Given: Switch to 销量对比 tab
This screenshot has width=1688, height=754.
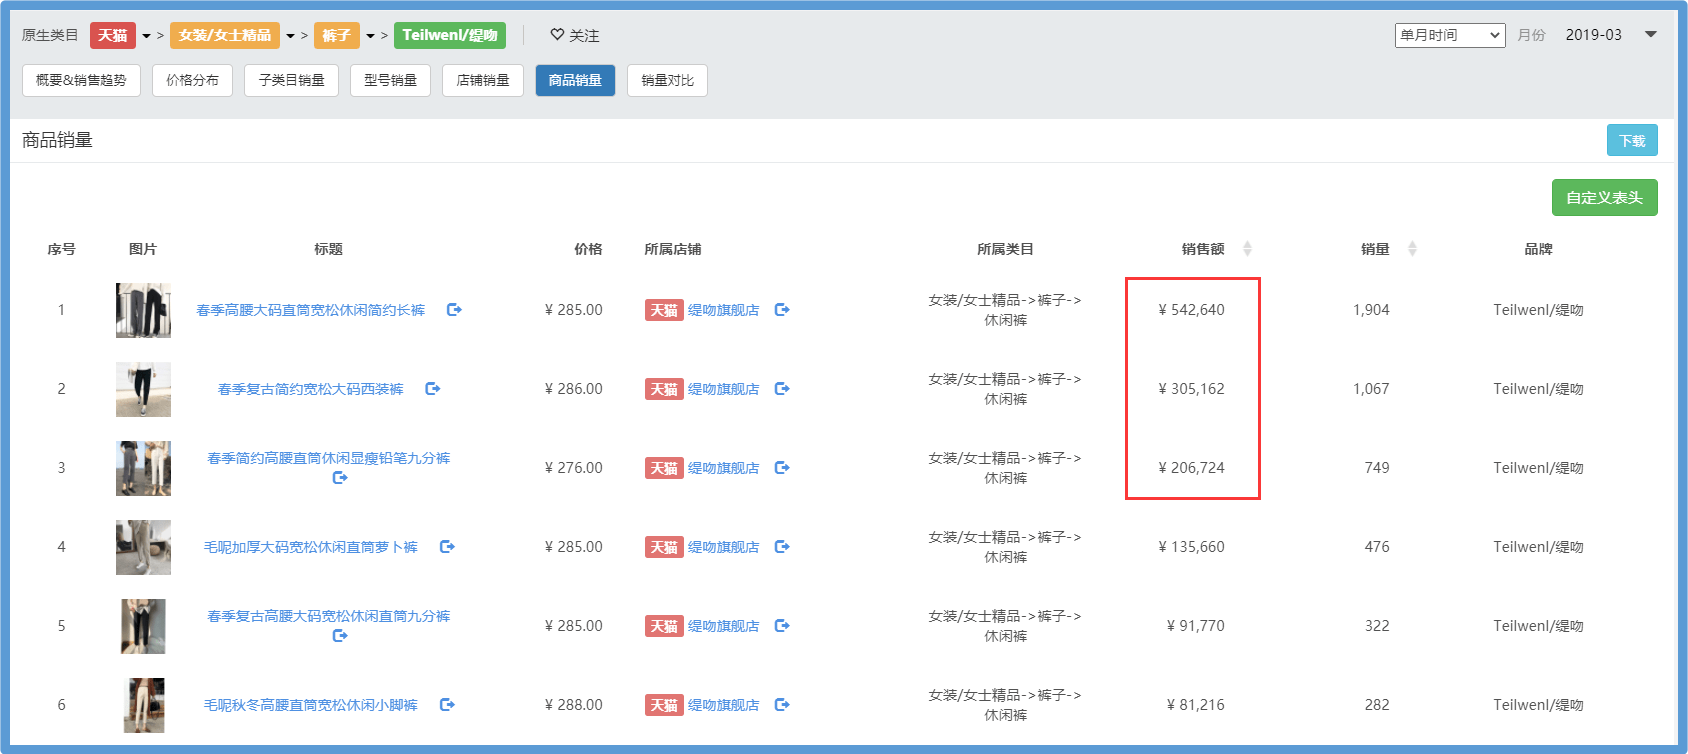Looking at the screenshot, I should [667, 80].
